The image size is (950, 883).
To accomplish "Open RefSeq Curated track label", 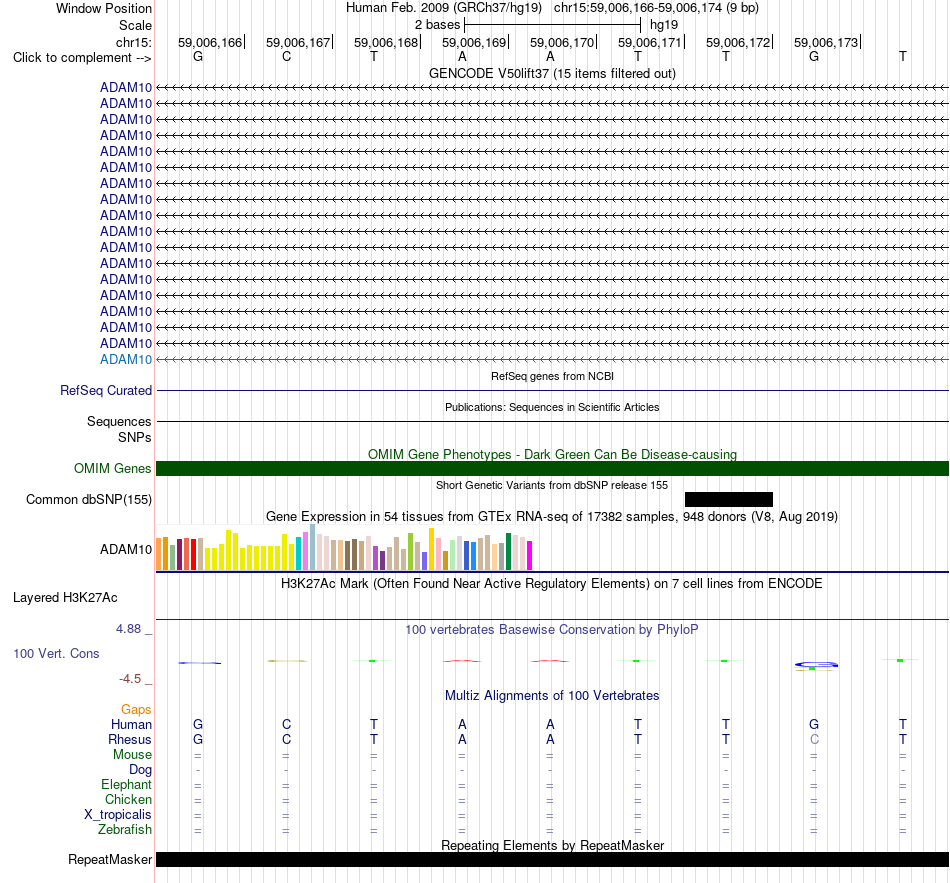I will click(x=106, y=390).
